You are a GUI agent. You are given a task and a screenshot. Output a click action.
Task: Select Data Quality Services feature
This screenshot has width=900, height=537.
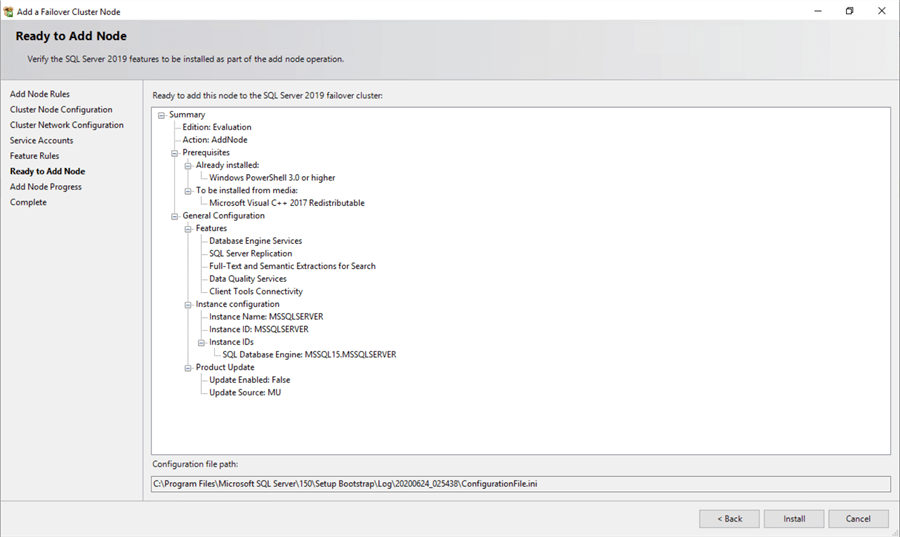[x=248, y=279]
